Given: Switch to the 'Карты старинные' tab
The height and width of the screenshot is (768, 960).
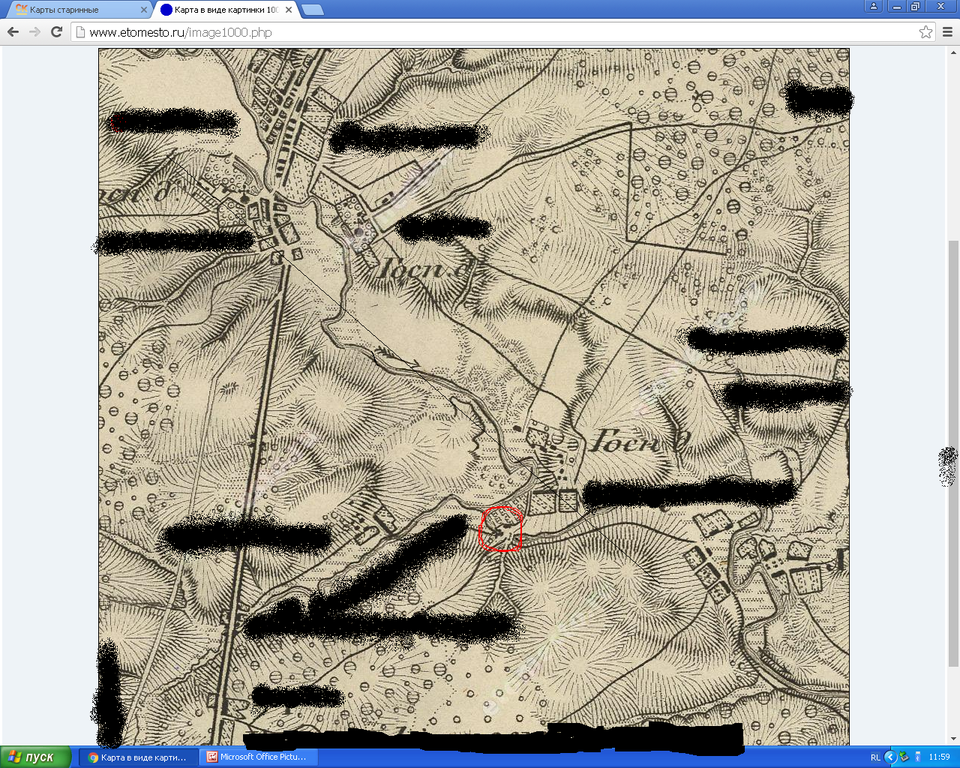Looking at the screenshot, I should pyautogui.click(x=70, y=10).
